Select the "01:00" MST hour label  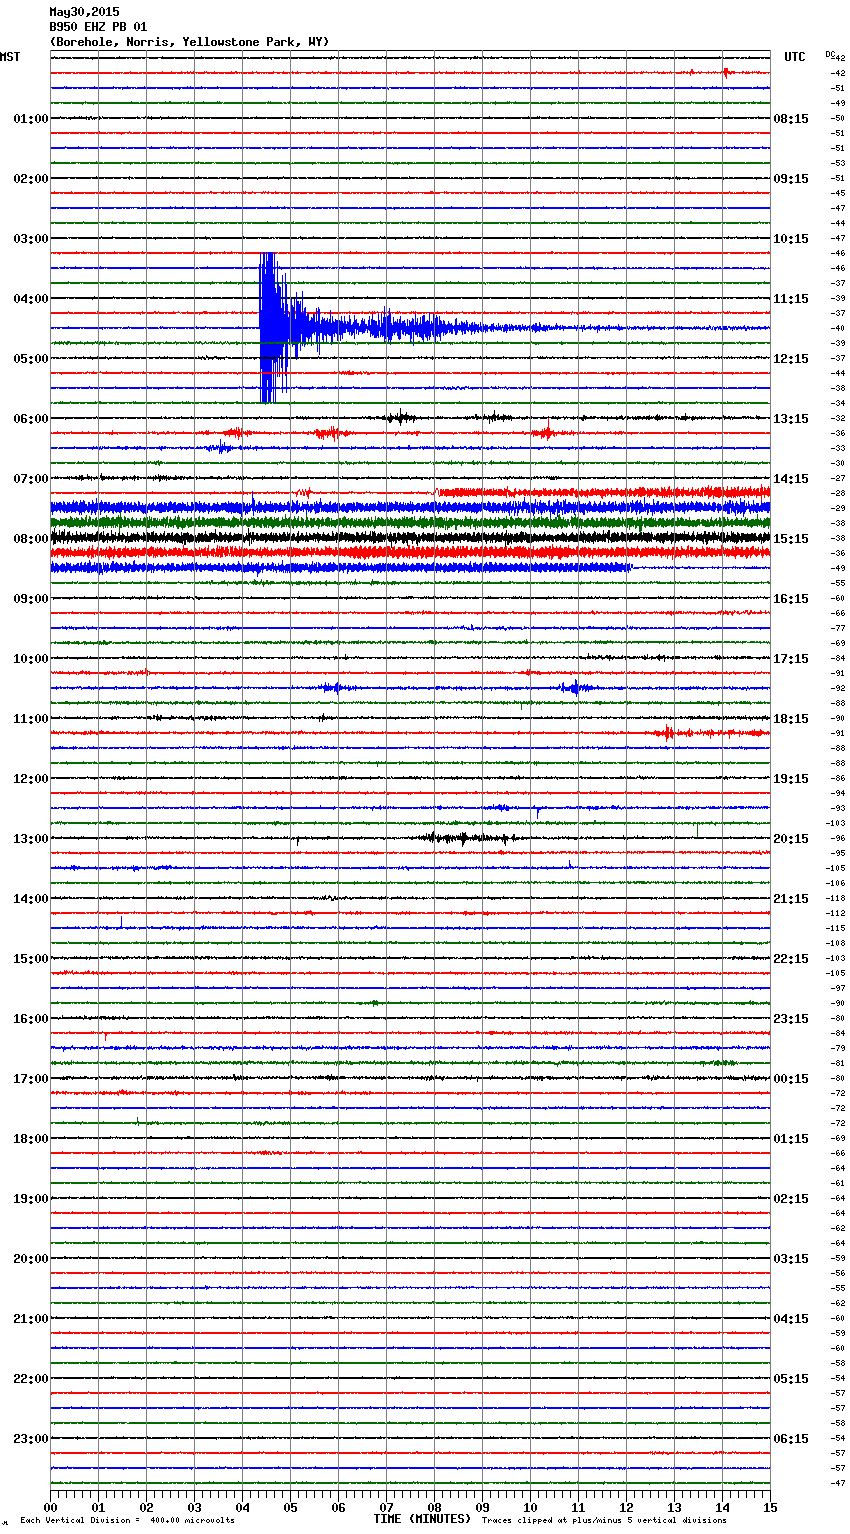pyautogui.click(x=31, y=119)
